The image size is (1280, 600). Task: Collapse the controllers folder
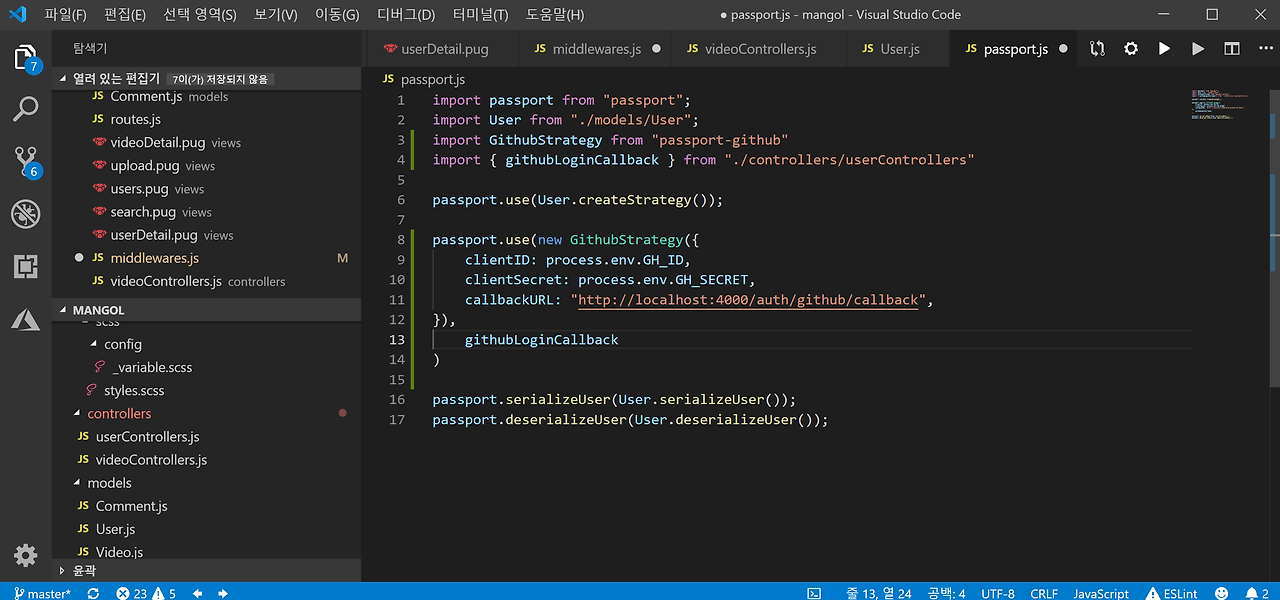pos(78,413)
